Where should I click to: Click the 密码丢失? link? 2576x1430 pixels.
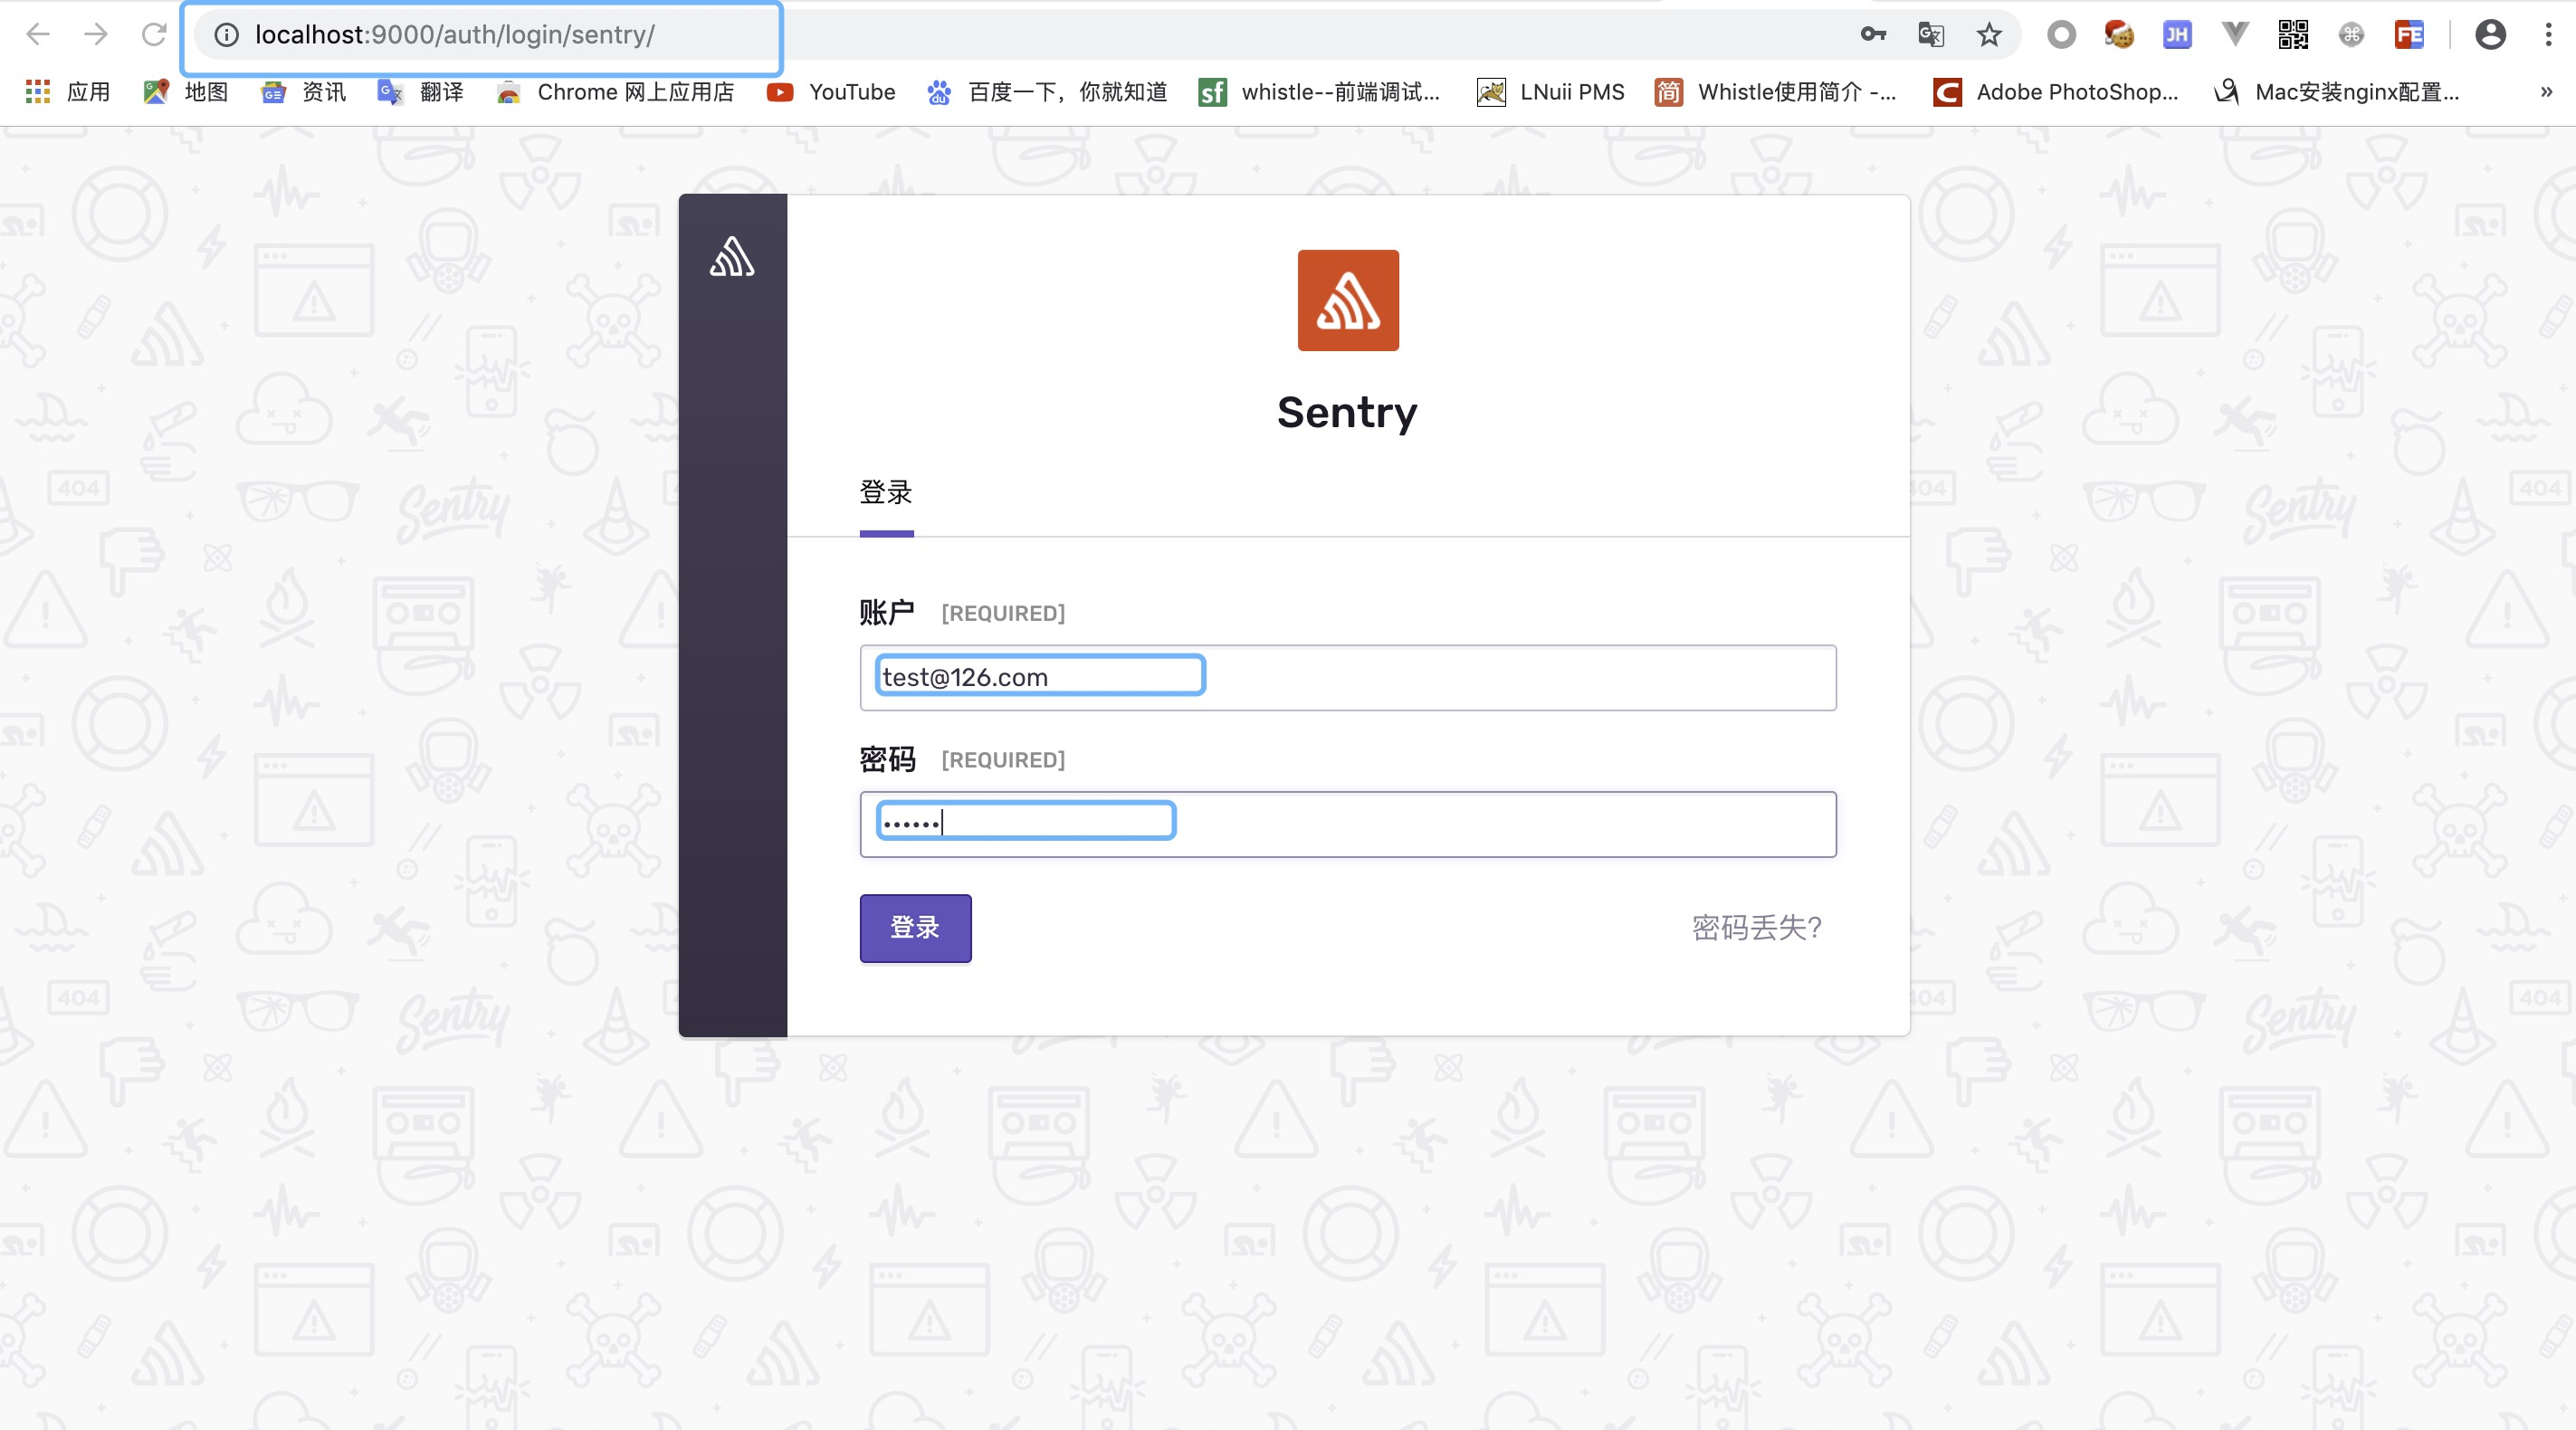[1756, 927]
